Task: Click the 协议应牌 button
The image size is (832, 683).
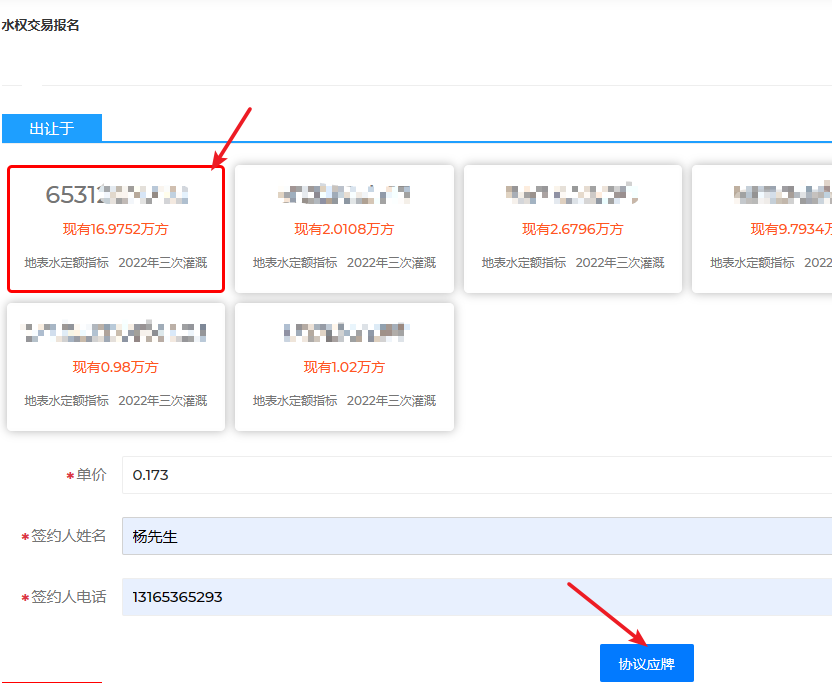Action: [646, 663]
